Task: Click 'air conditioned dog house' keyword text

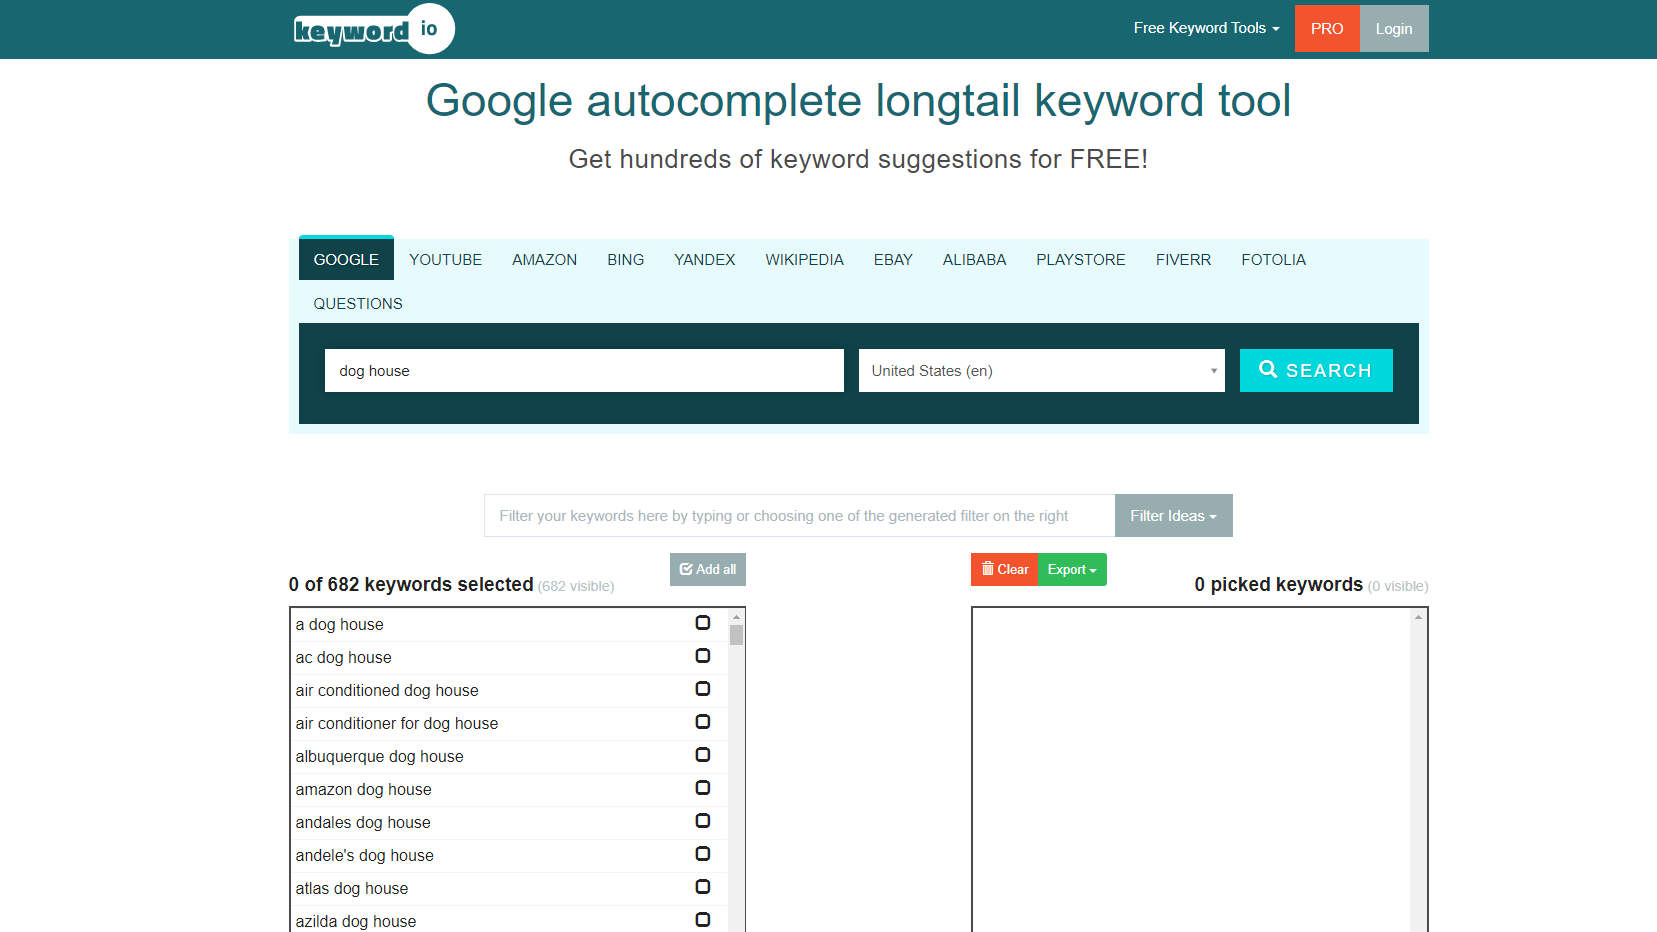Action: [387, 690]
